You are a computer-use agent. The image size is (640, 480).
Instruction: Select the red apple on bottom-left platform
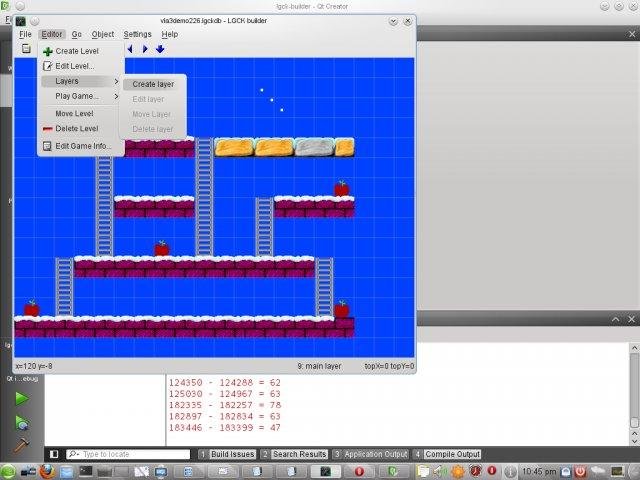pyautogui.click(x=31, y=308)
